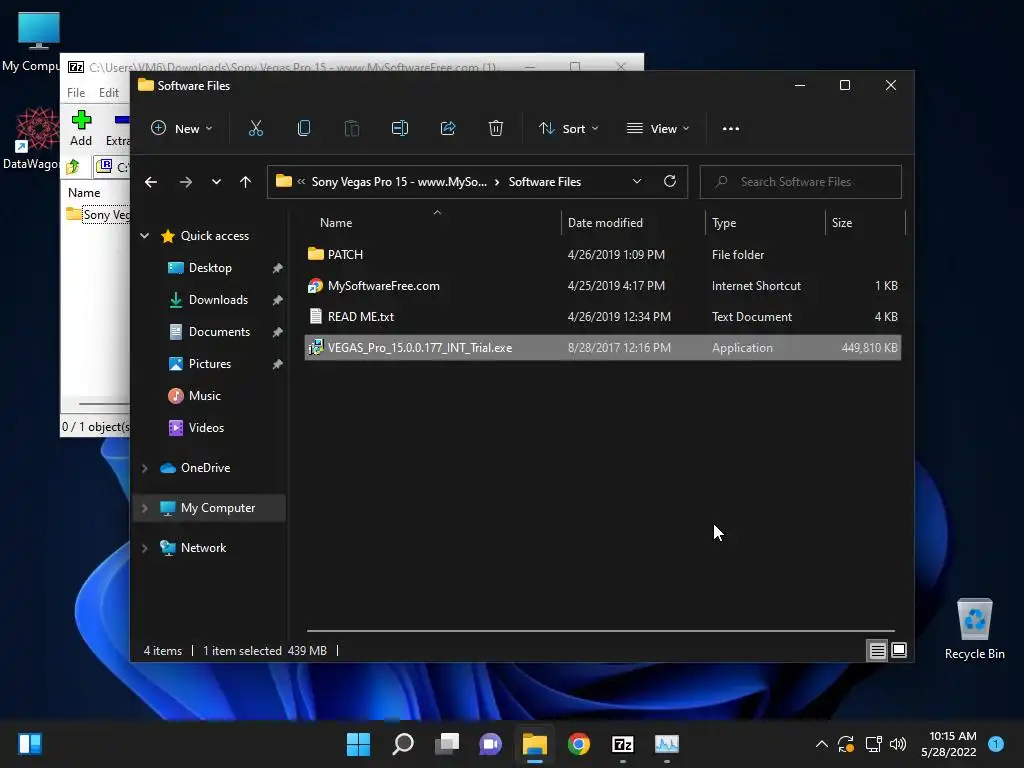The image size is (1024, 768).
Task: Refresh the Software Files folder
Action: click(x=669, y=182)
